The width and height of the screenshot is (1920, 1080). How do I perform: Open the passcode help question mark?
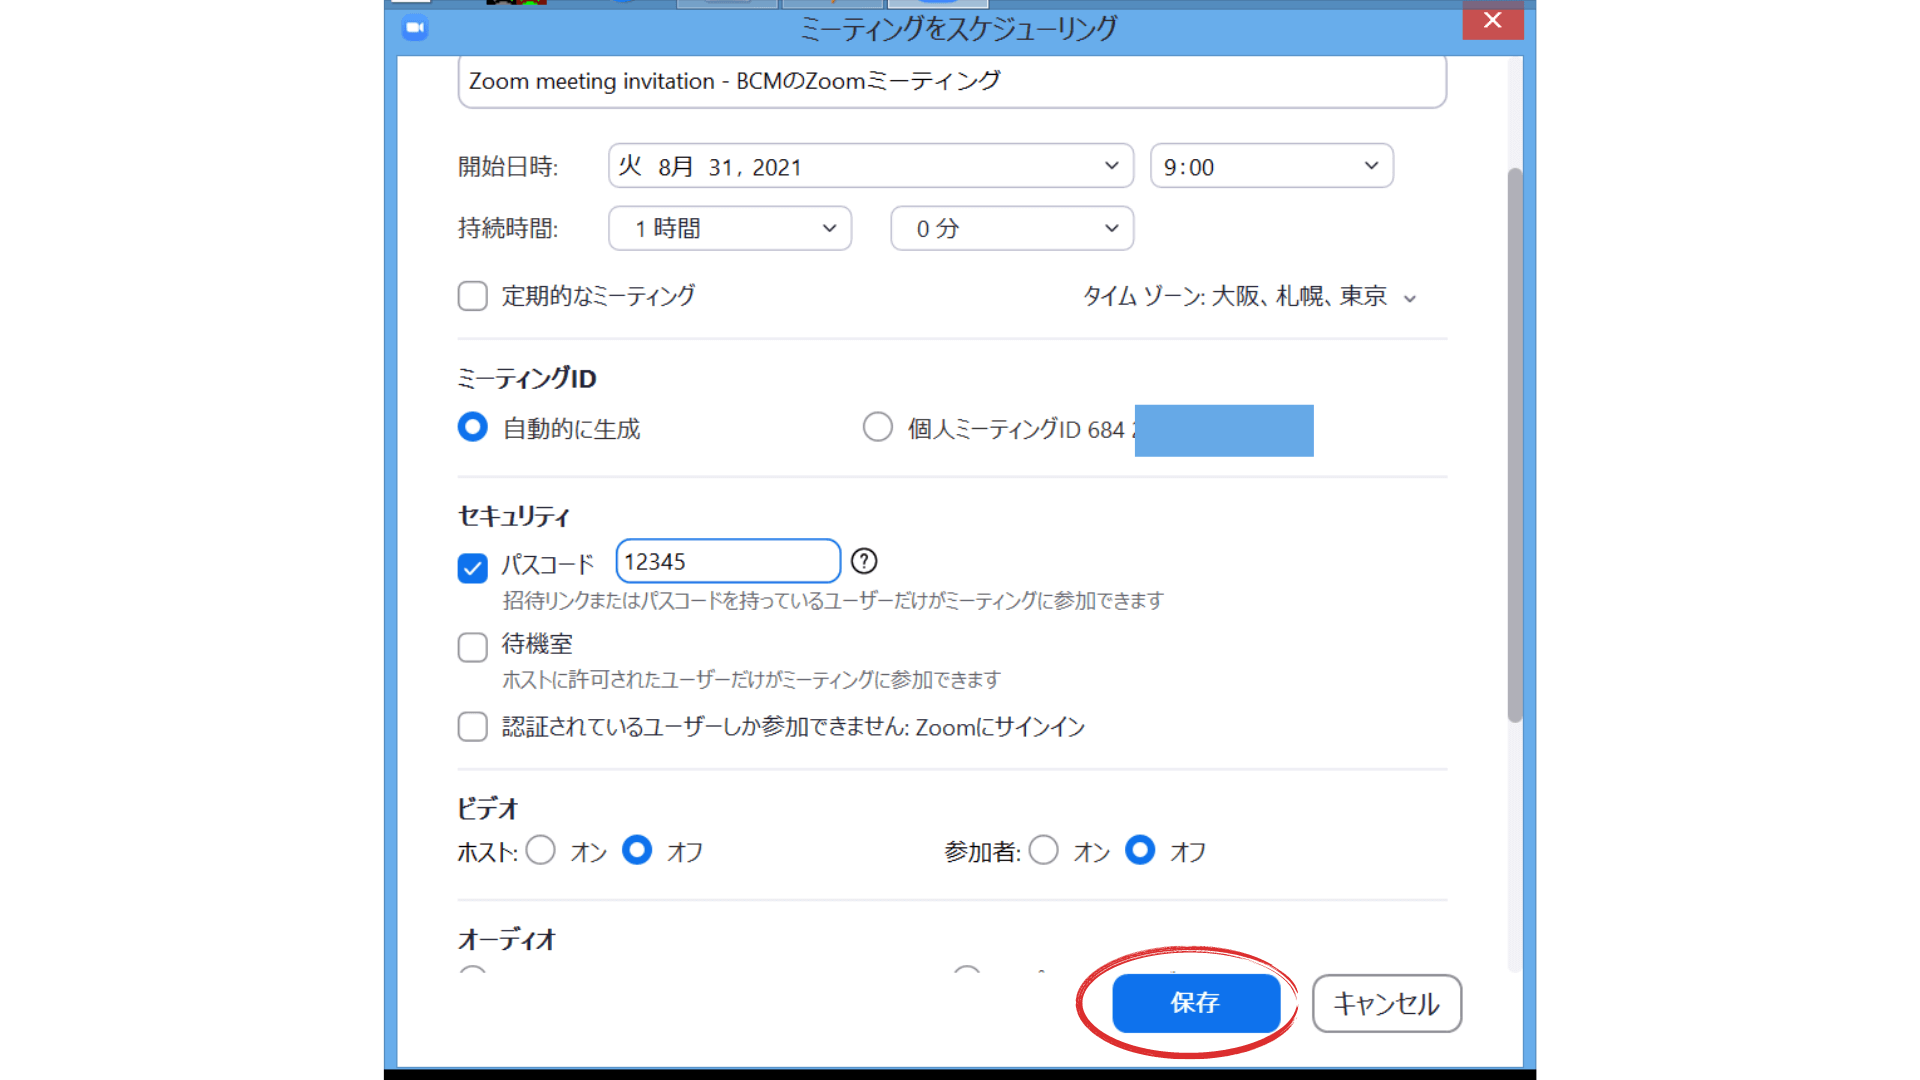coord(863,561)
